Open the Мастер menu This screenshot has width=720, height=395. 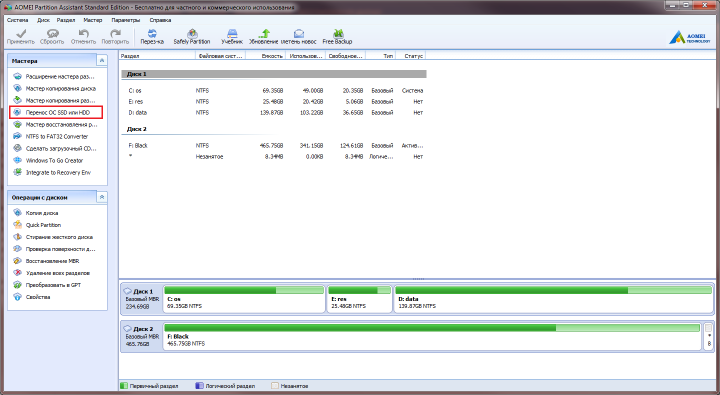pyautogui.click(x=93, y=20)
